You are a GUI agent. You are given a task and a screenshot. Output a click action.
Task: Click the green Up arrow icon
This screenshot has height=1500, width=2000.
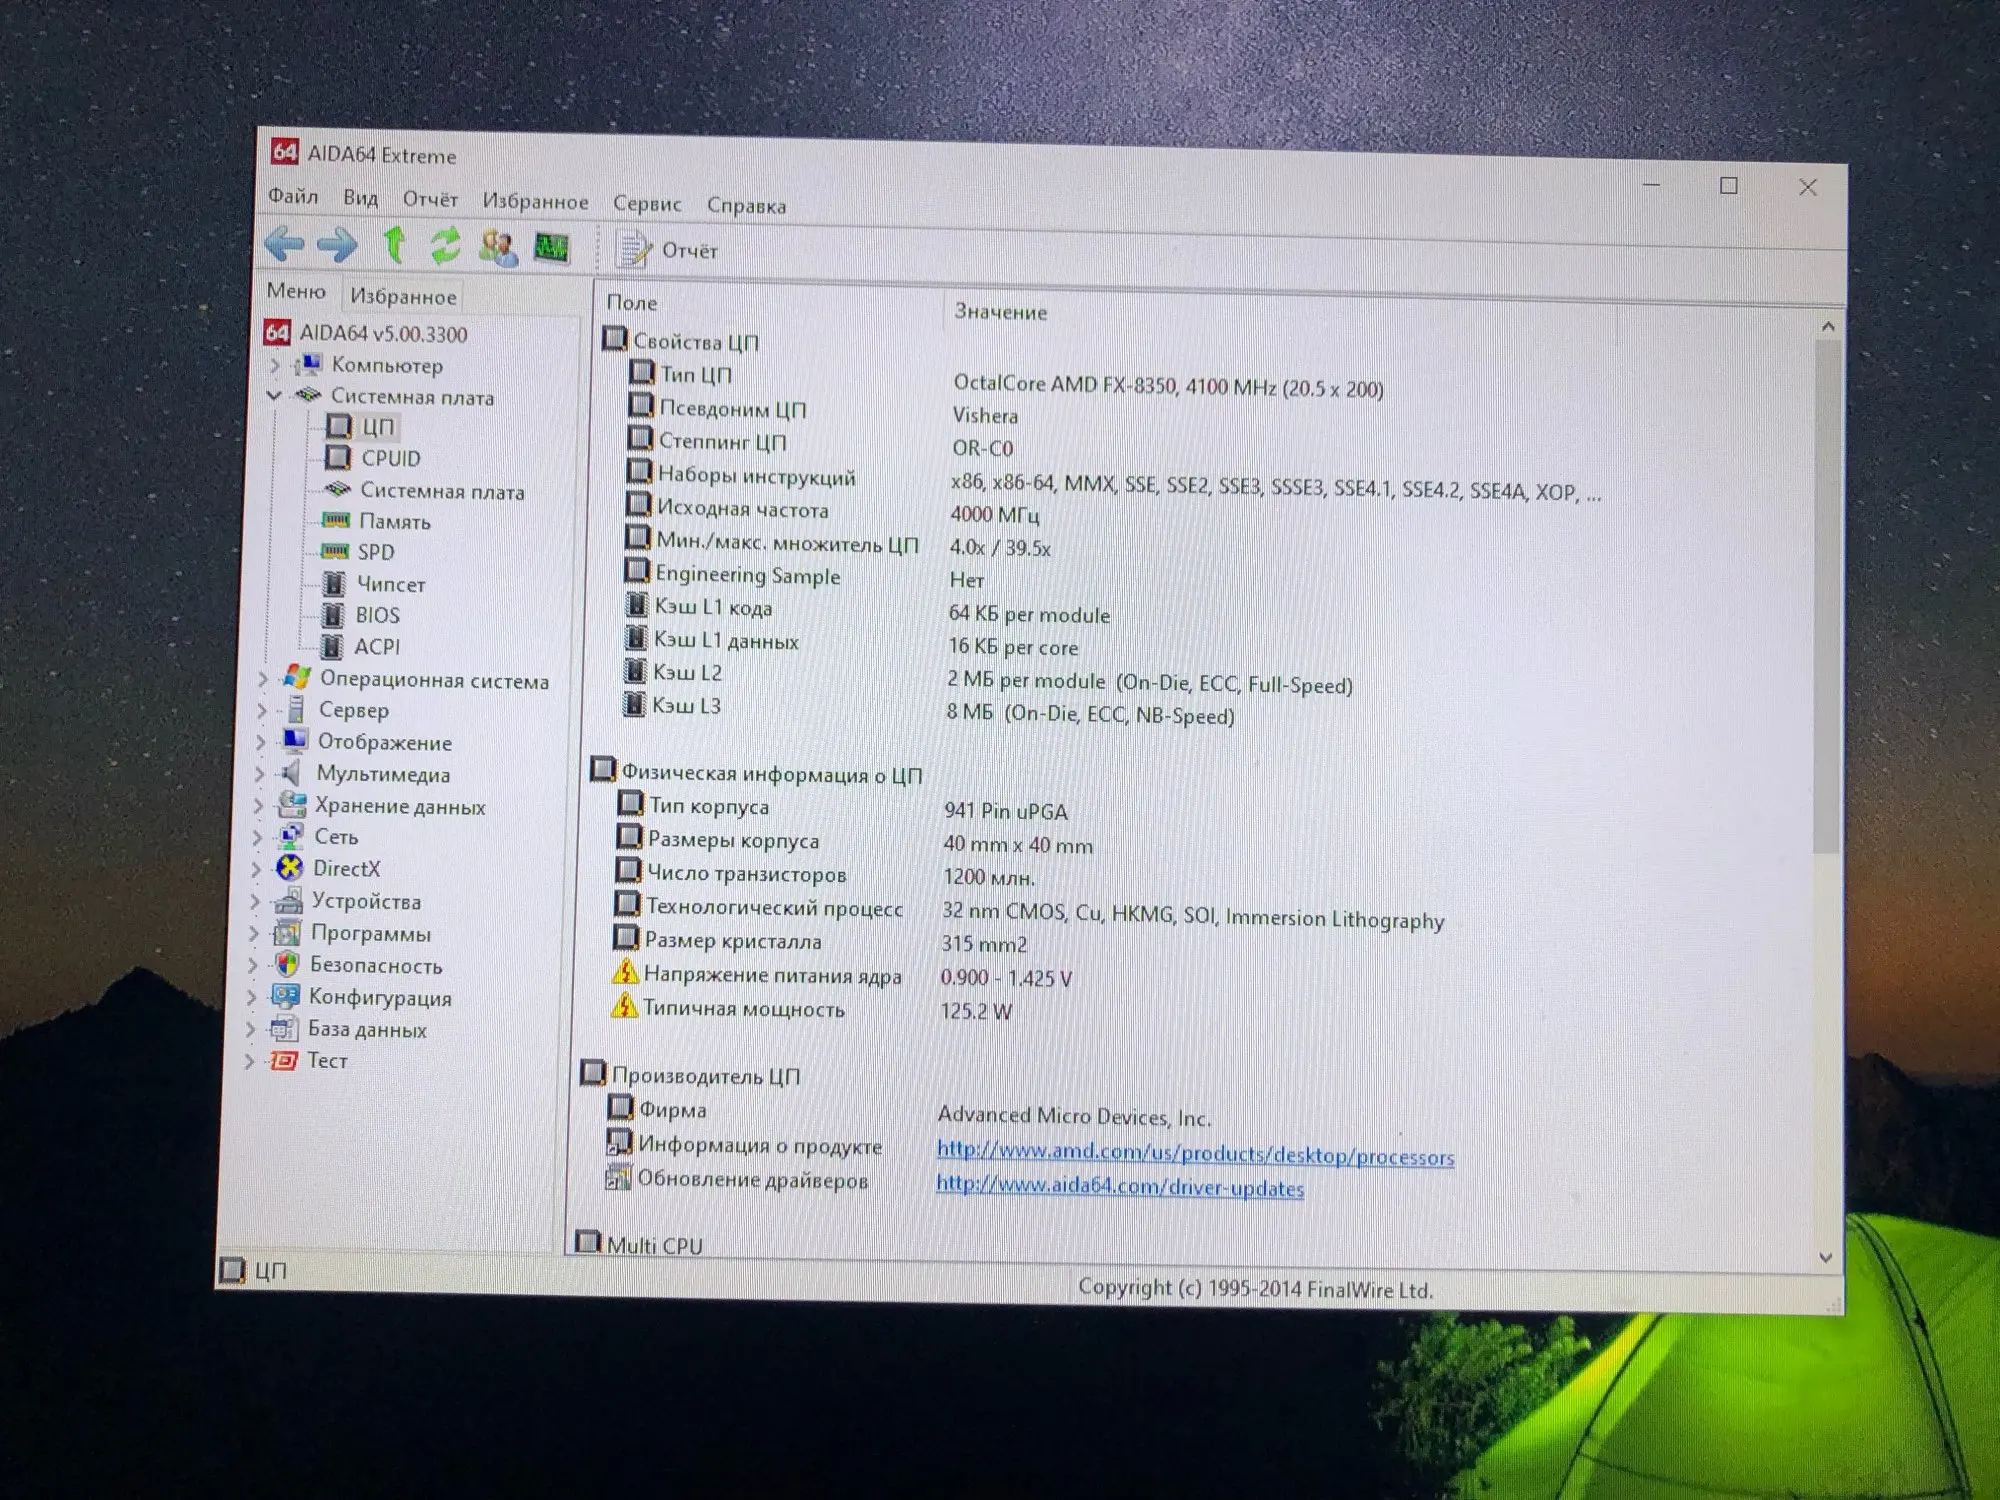coord(394,244)
